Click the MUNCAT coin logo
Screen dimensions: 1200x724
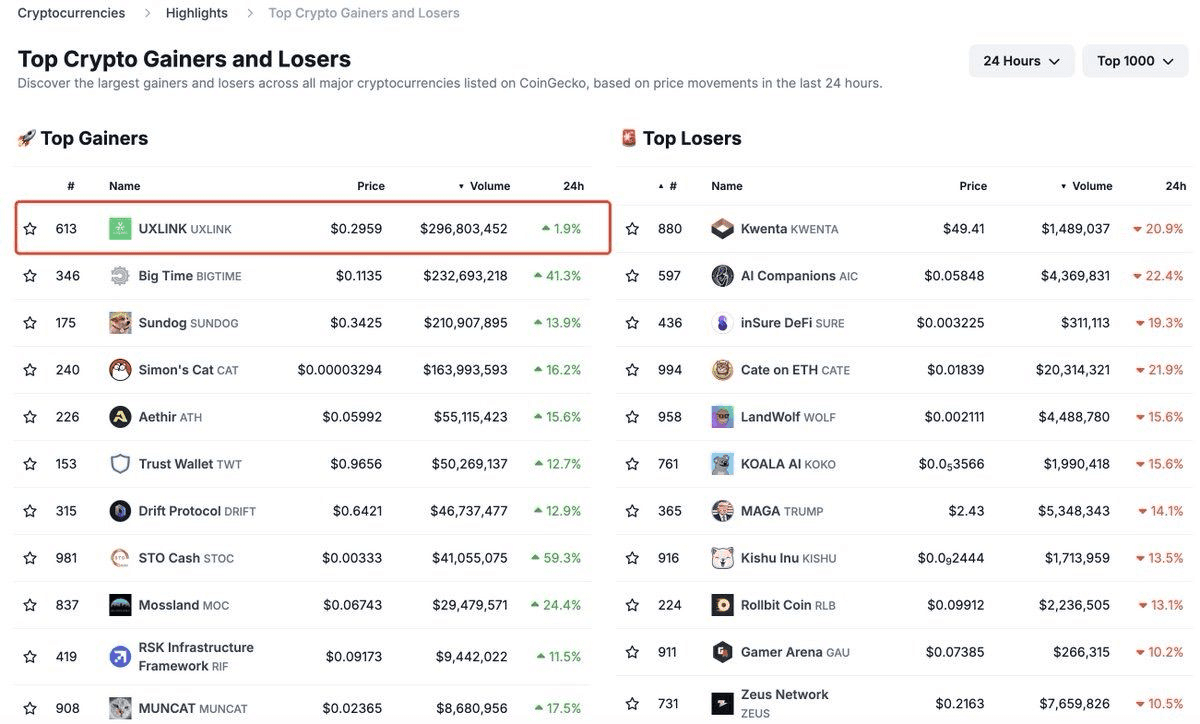tap(120, 708)
